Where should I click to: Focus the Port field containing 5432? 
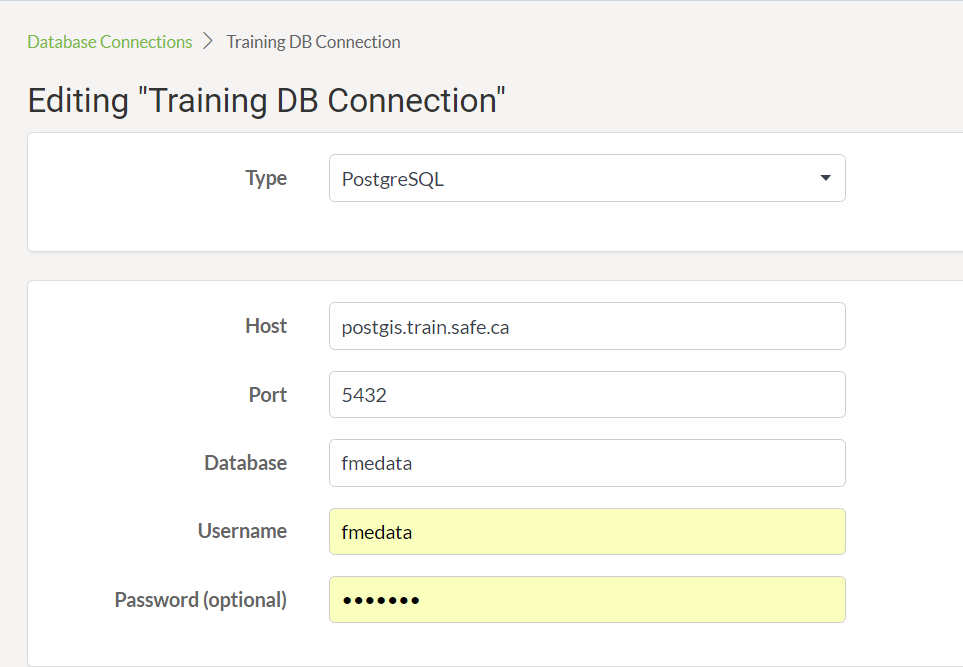tap(587, 394)
